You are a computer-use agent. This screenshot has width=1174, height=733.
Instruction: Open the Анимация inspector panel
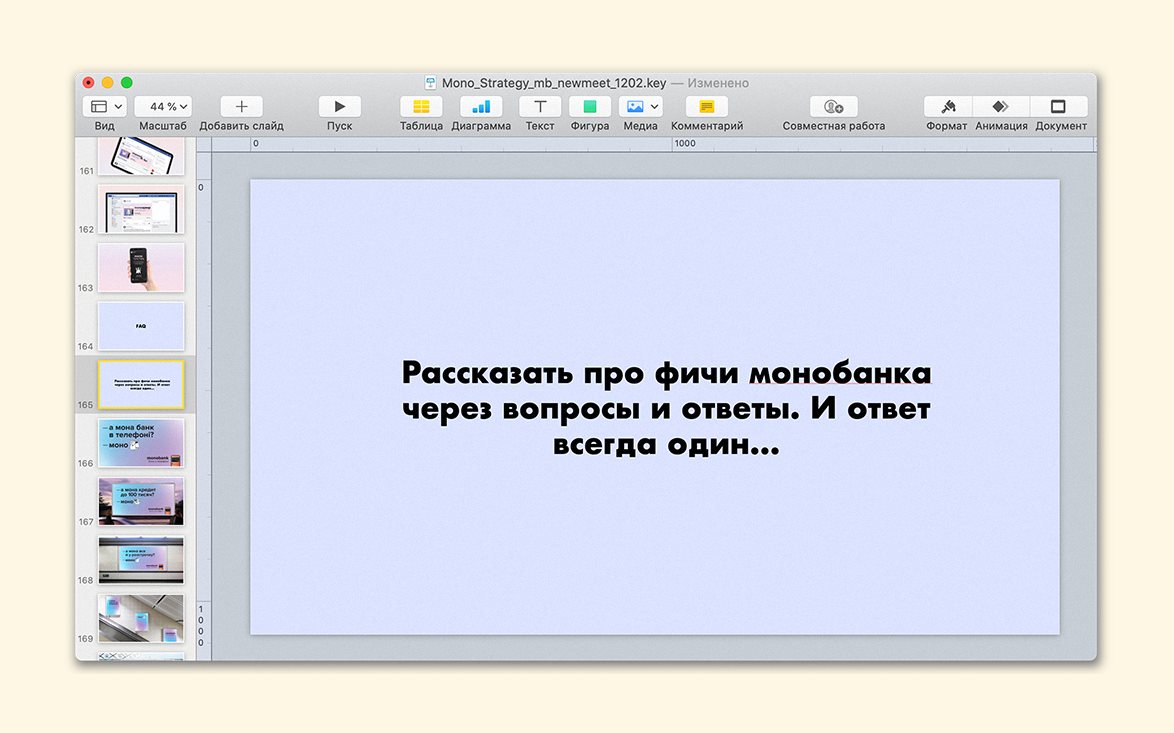click(1001, 106)
